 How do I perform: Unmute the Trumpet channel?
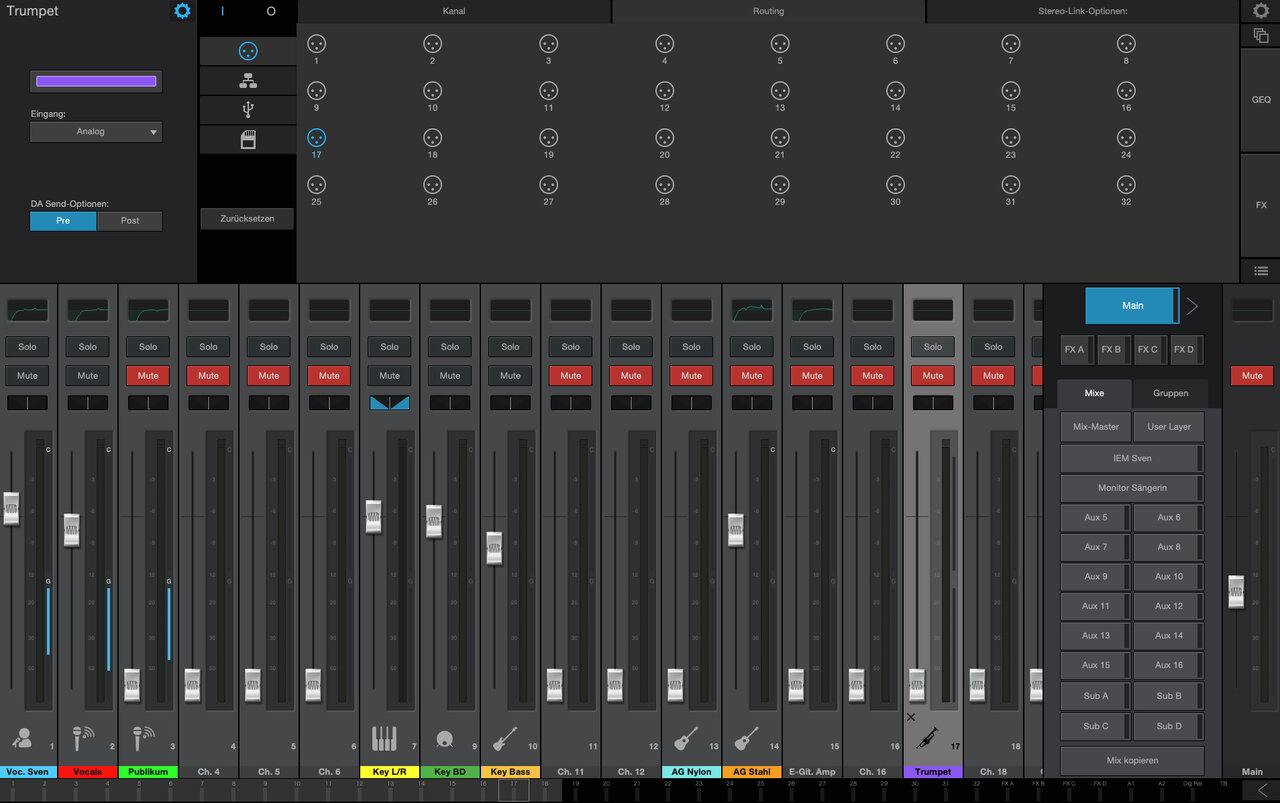(933, 376)
